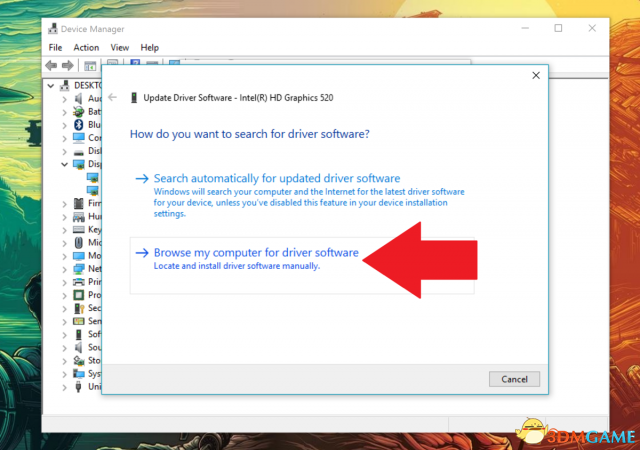Click the processor icon beside 'Pro'
This screenshot has width=640, height=450.
(78, 295)
